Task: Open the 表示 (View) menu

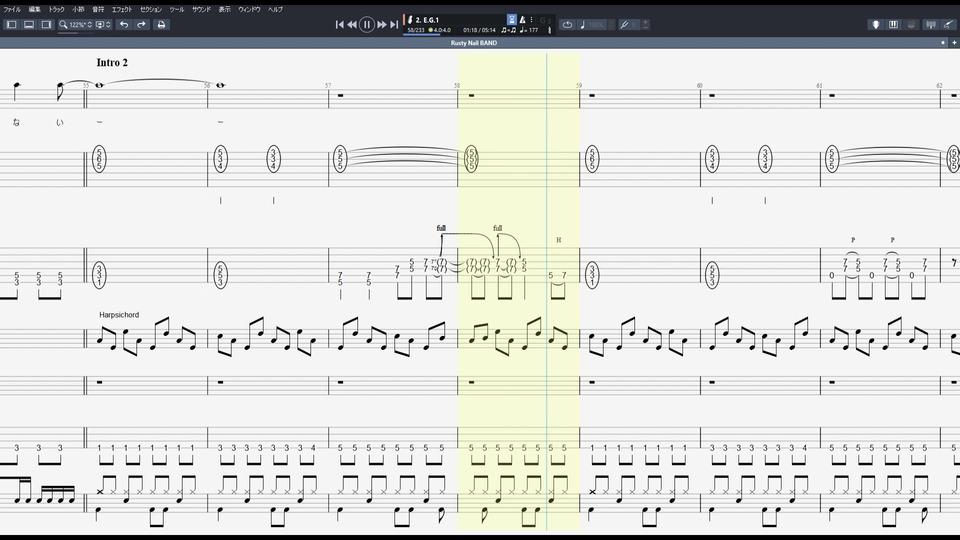Action: click(x=225, y=9)
